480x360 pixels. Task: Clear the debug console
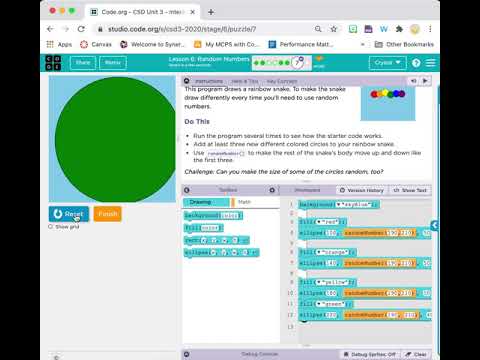coord(416,354)
